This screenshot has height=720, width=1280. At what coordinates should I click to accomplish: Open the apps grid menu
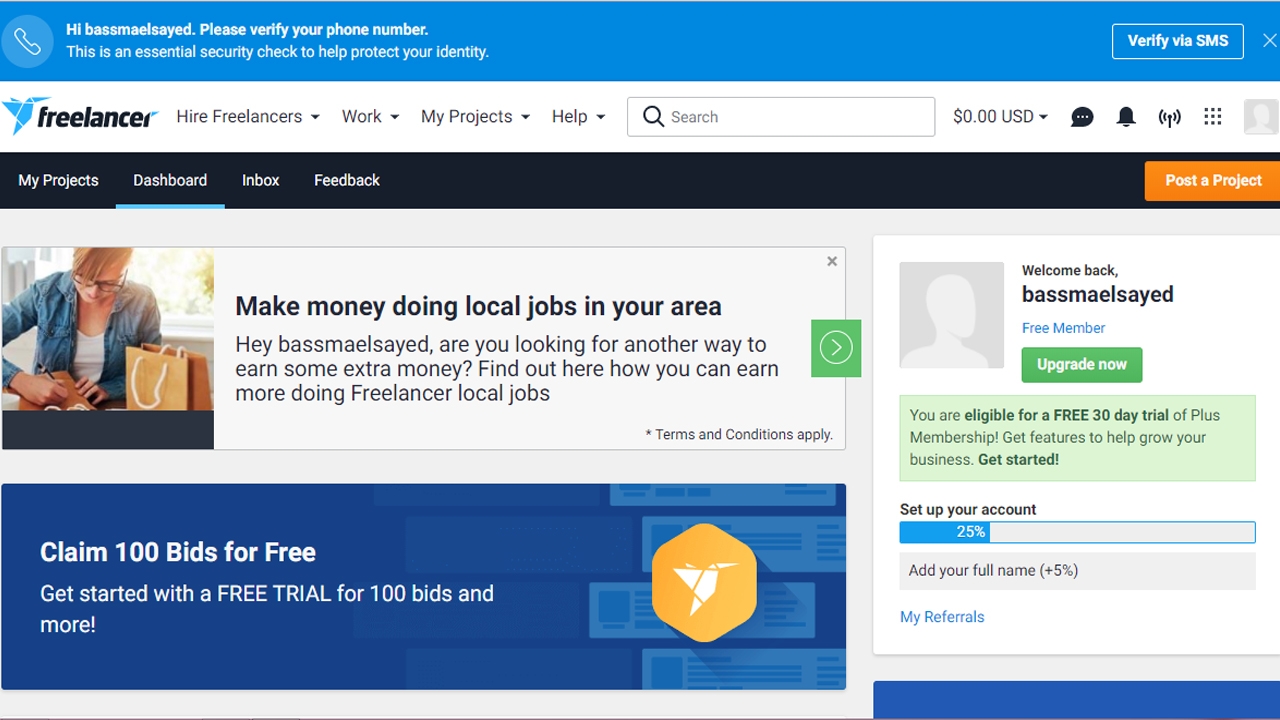[1213, 117]
